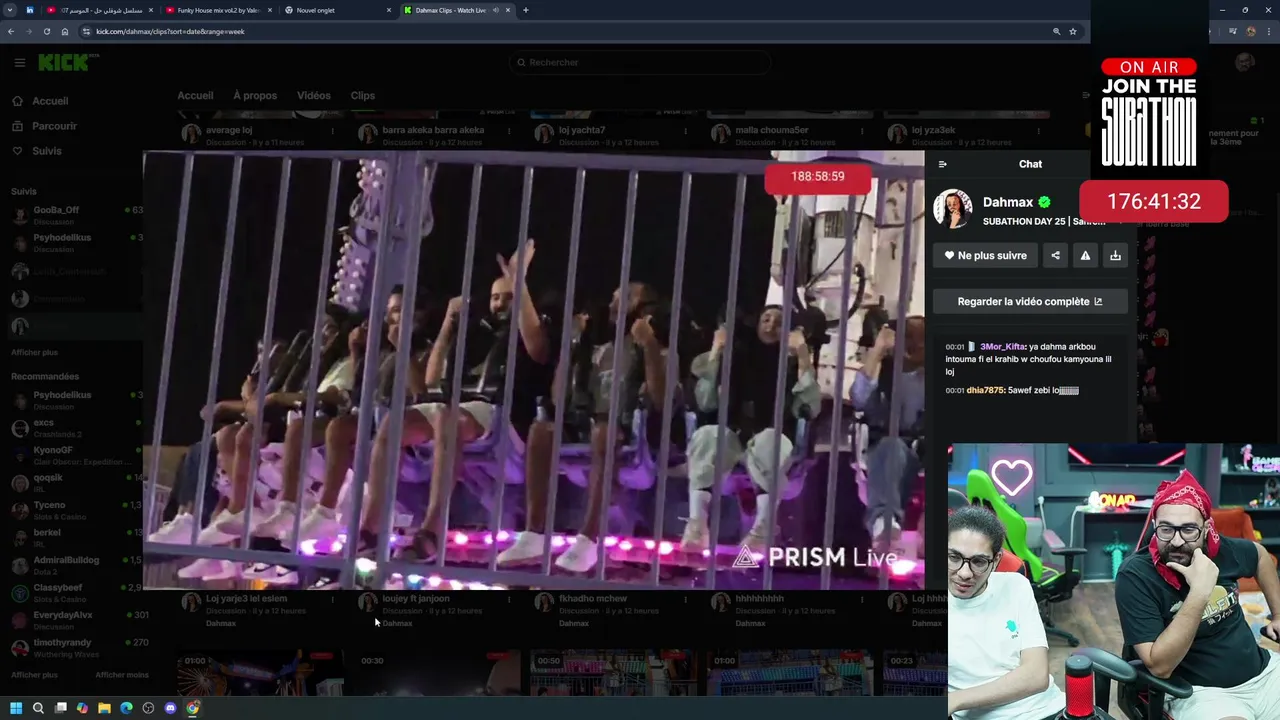Screen dimensions: 1280x720
Task: Open Suivis in the sidebar
Action: (x=47, y=151)
